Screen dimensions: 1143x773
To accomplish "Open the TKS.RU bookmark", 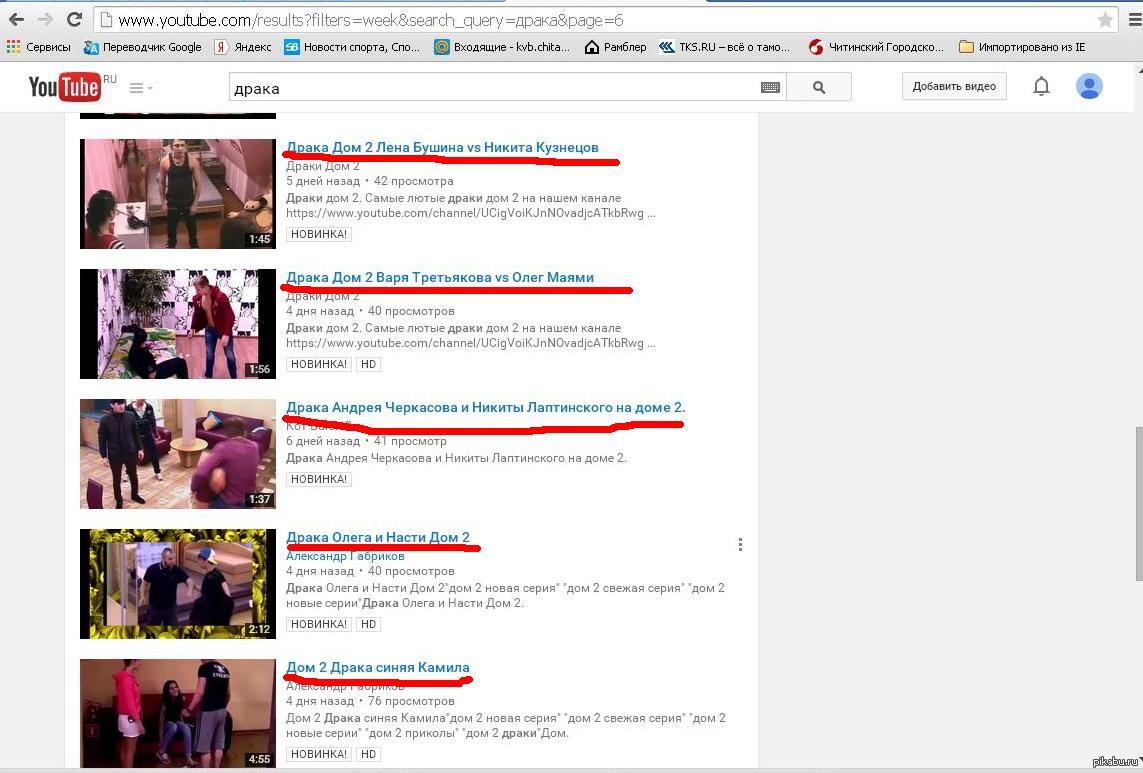I will [724, 47].
